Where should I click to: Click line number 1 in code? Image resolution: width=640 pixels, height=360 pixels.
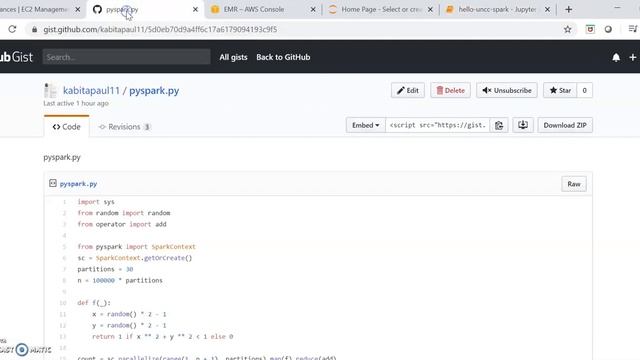(x=64, y=202)
